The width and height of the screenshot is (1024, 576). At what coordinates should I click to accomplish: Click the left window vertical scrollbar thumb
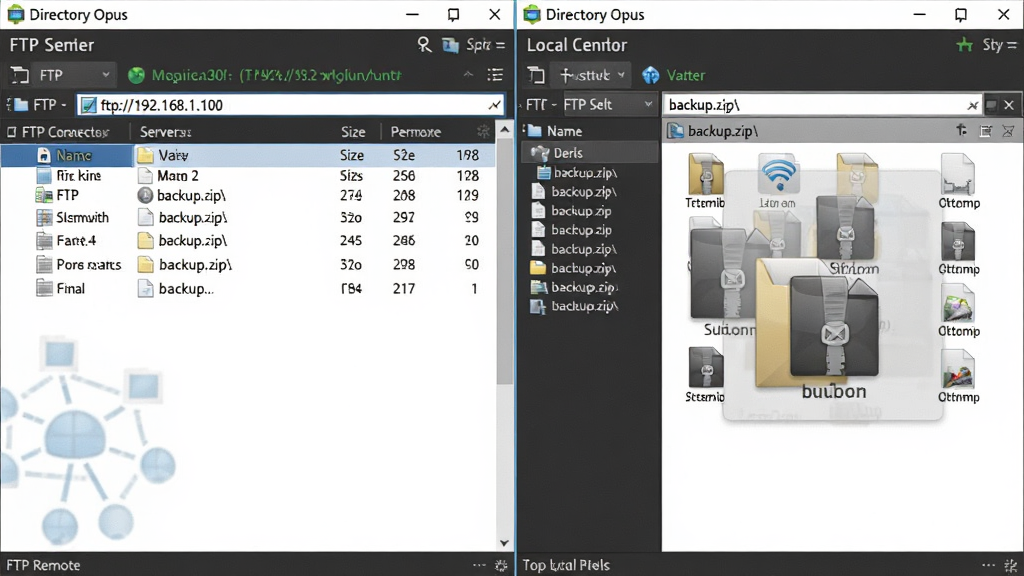pyautogui.click(x=505, y=261)
